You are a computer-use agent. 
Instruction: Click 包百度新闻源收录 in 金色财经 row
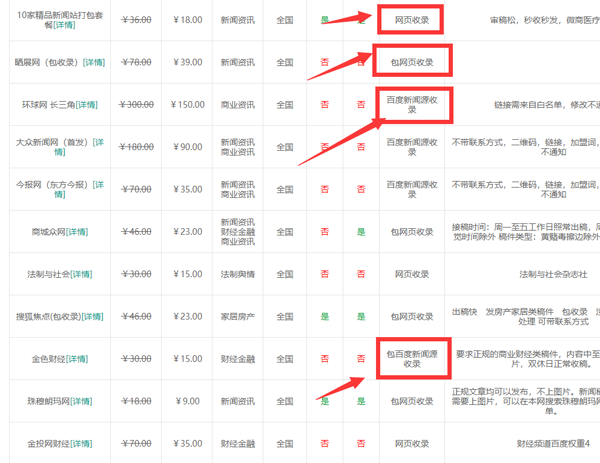[x=413, y=358]
